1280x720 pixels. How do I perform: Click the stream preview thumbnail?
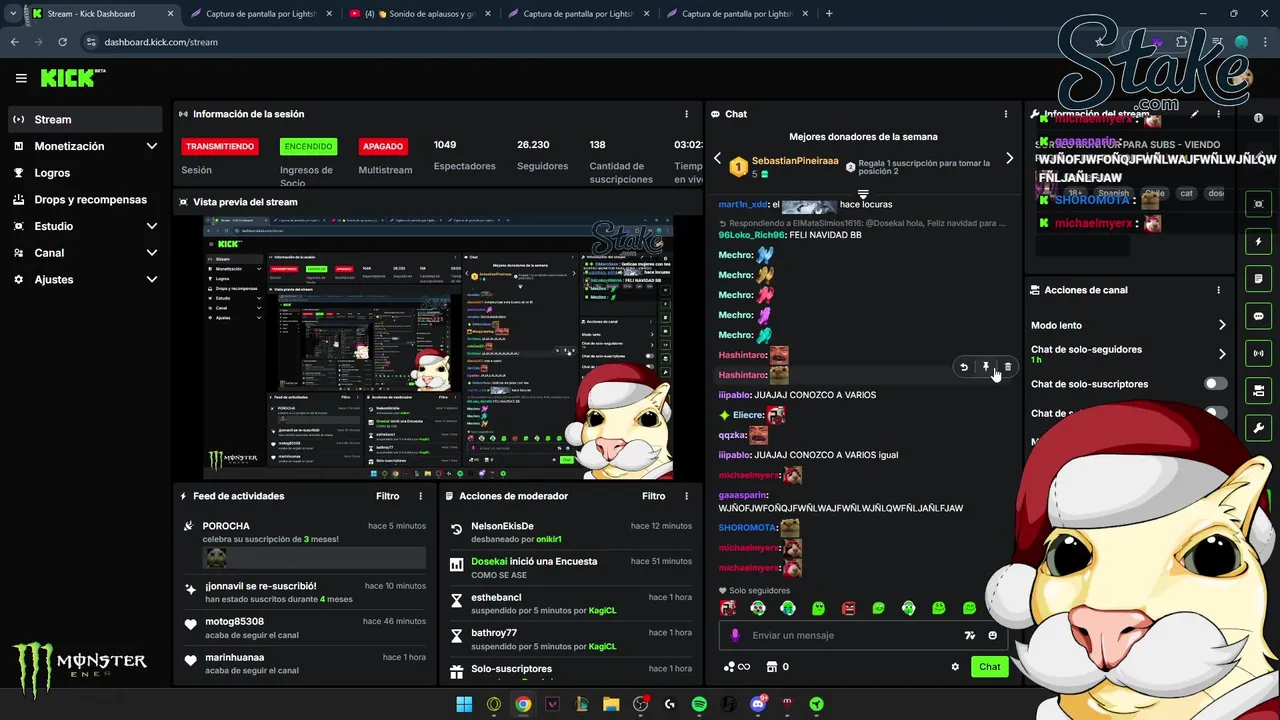coord(438,347)
